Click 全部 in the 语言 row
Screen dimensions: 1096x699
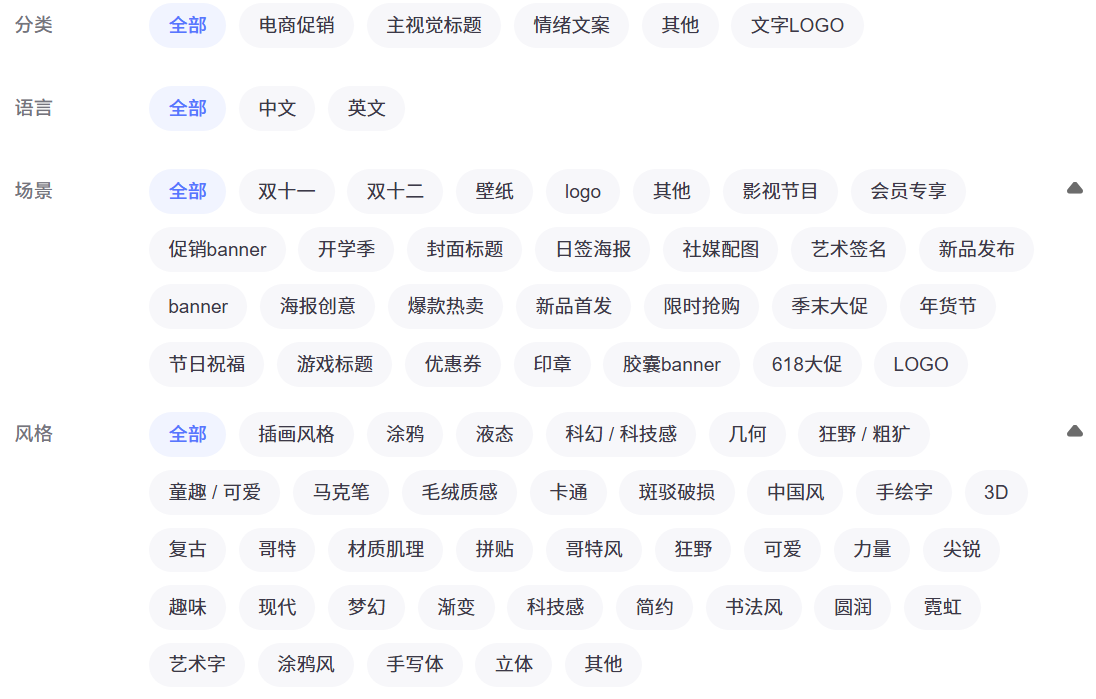coord(187,108)
